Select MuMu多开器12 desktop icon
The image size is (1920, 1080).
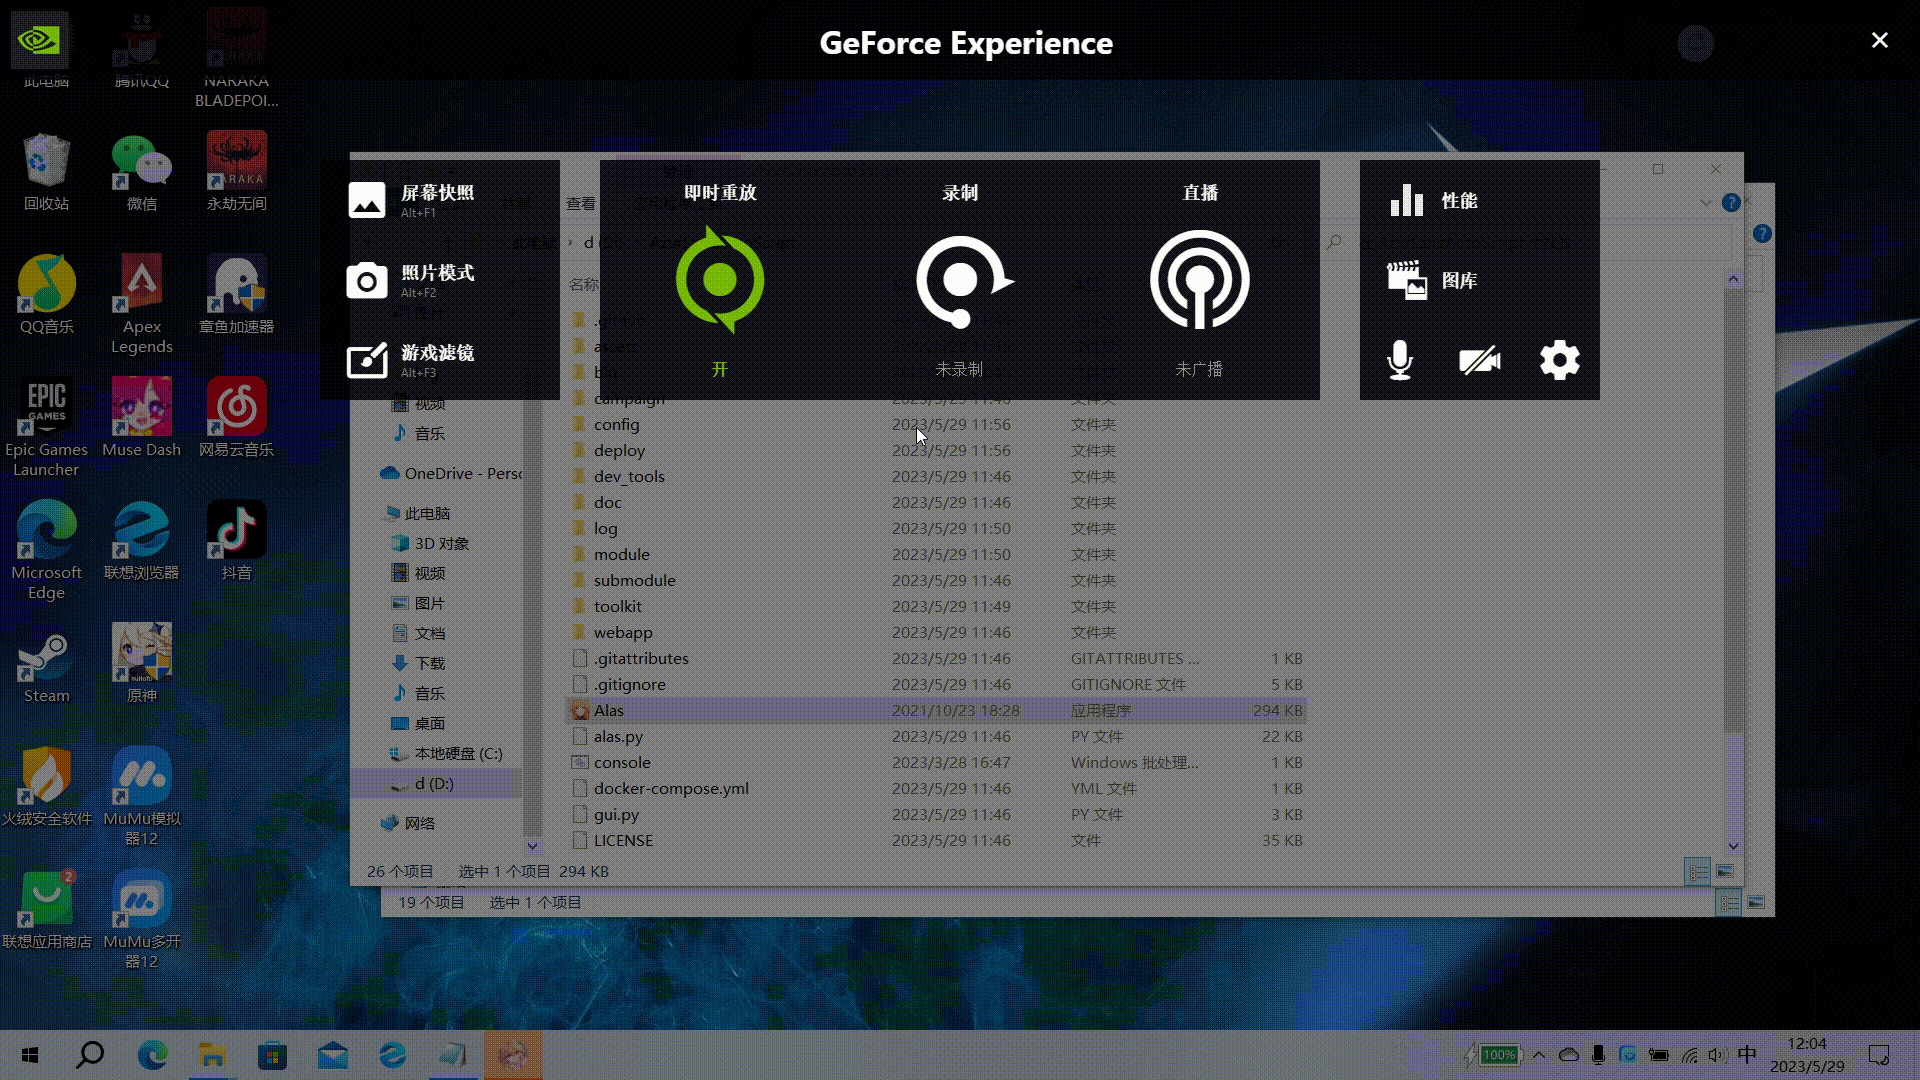click(x=141, y=920)
